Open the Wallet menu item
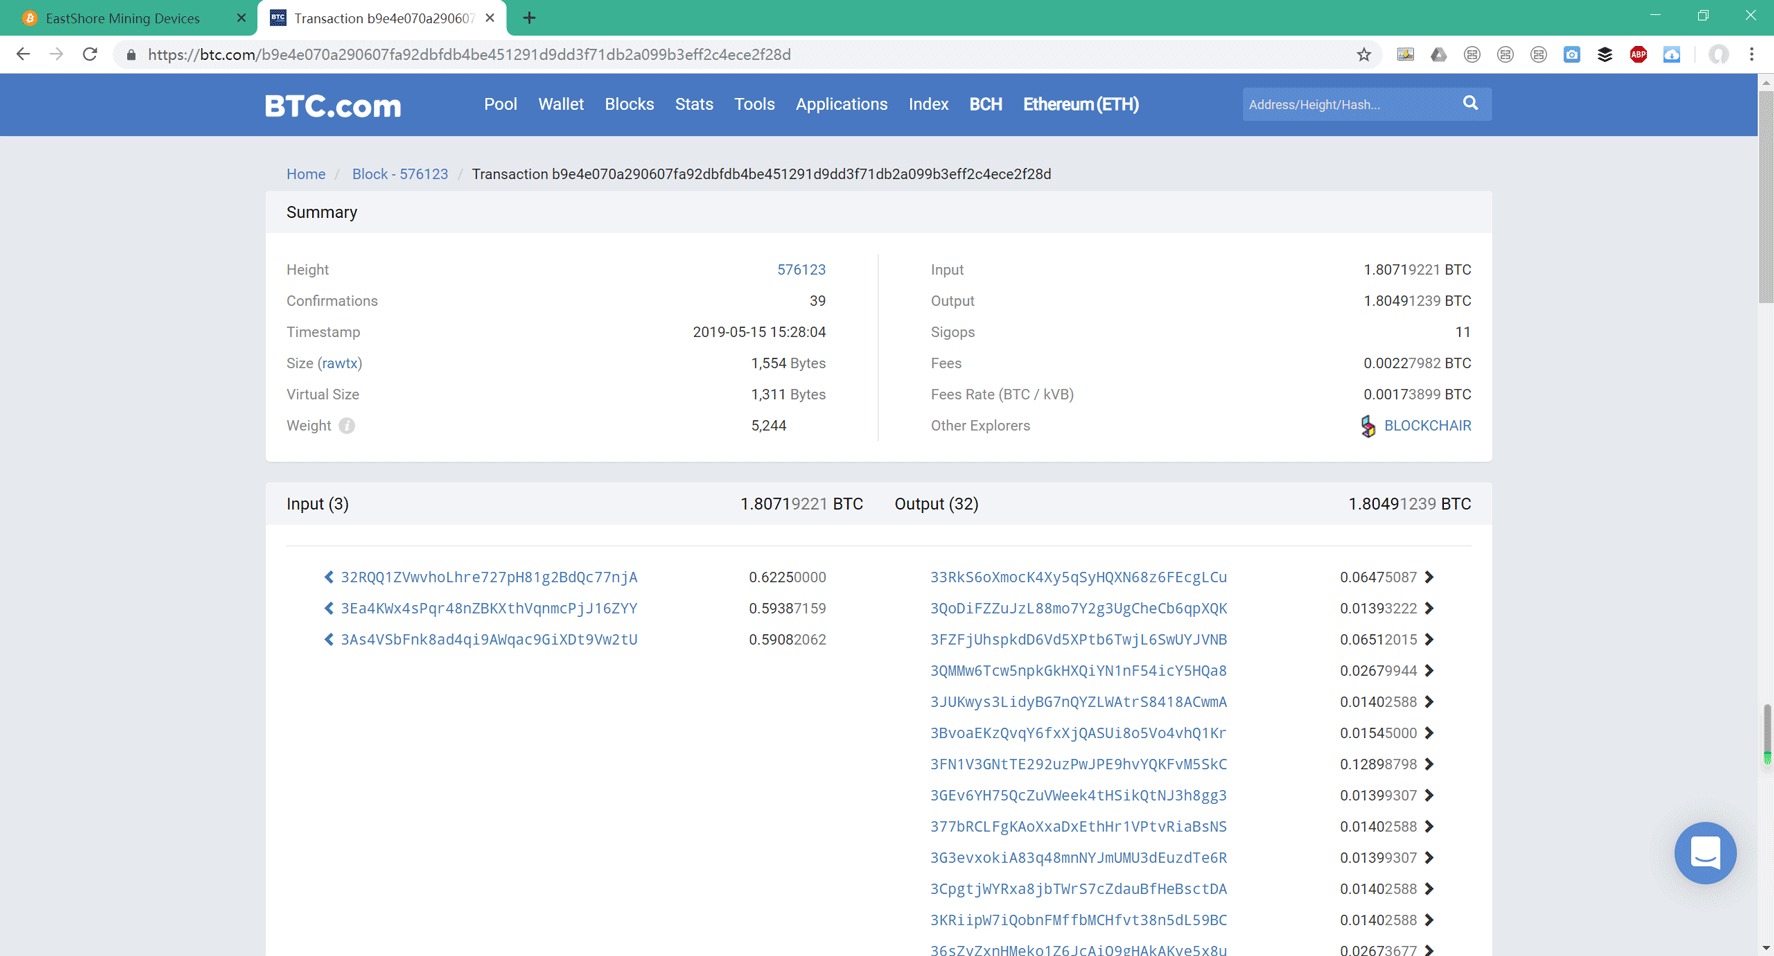 tap(561, 104)
